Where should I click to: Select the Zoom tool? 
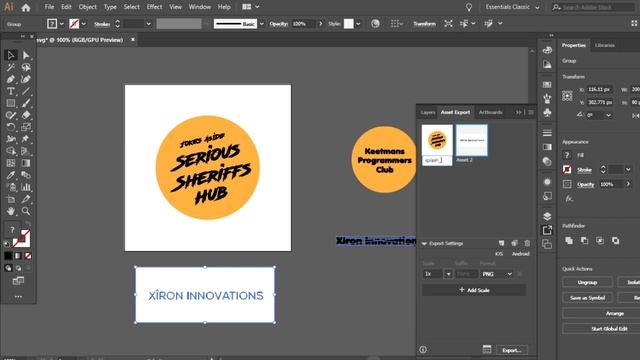pyautogui.click(x=26, y=211)
